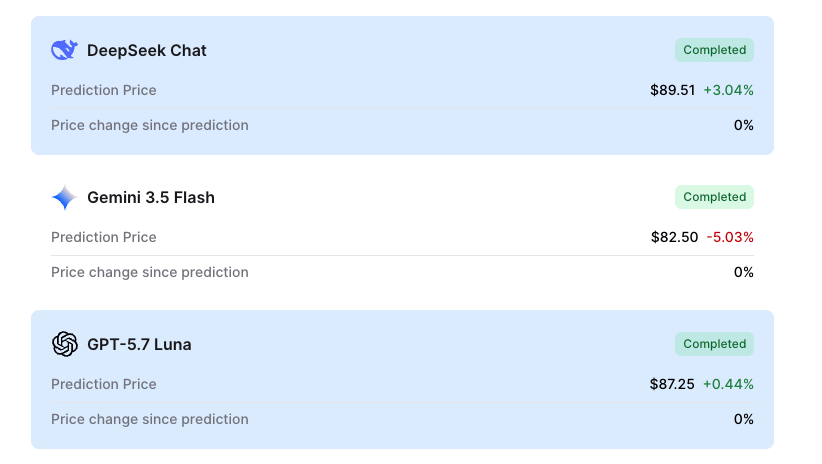Click DeepSeek Chat's 0% price change value
Image resolution: width=822 pixels, height=464 pixels.
[x=743, y=125]
